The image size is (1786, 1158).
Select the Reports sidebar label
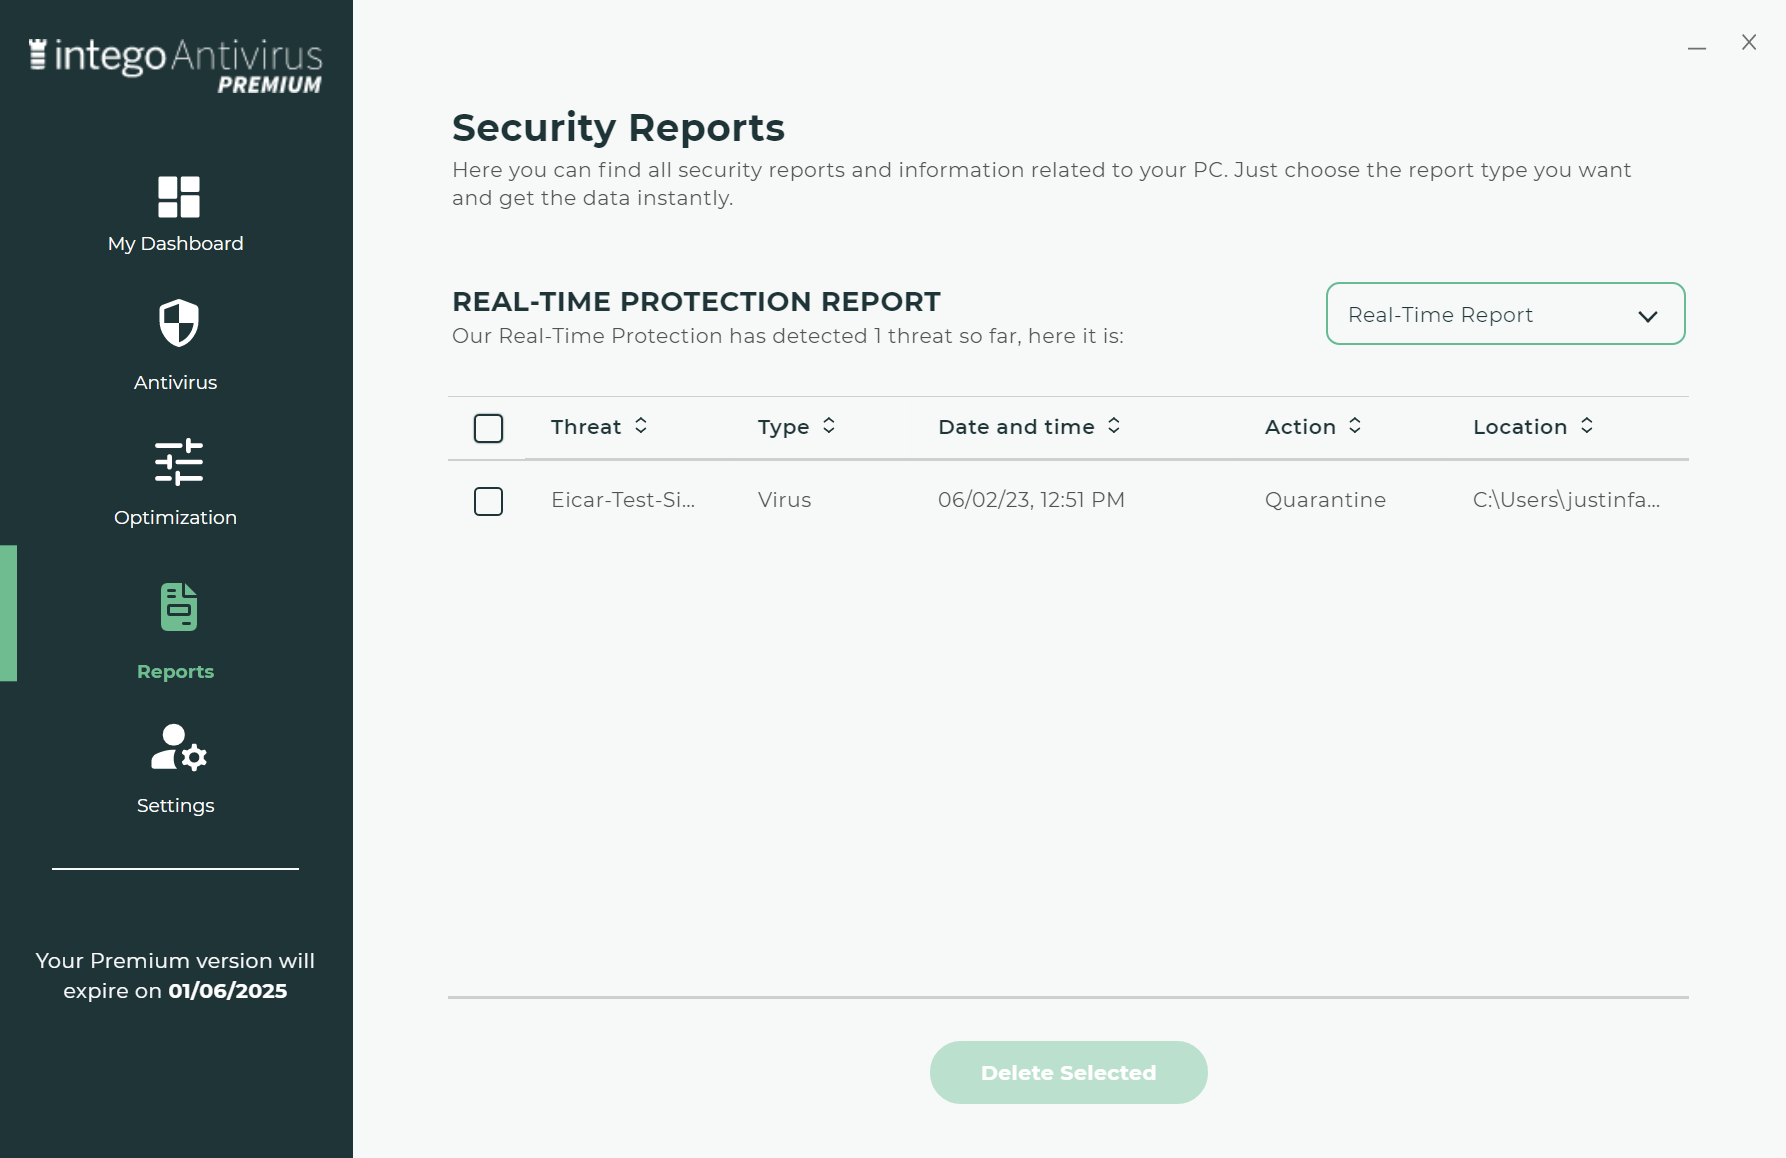pos(175,672)
